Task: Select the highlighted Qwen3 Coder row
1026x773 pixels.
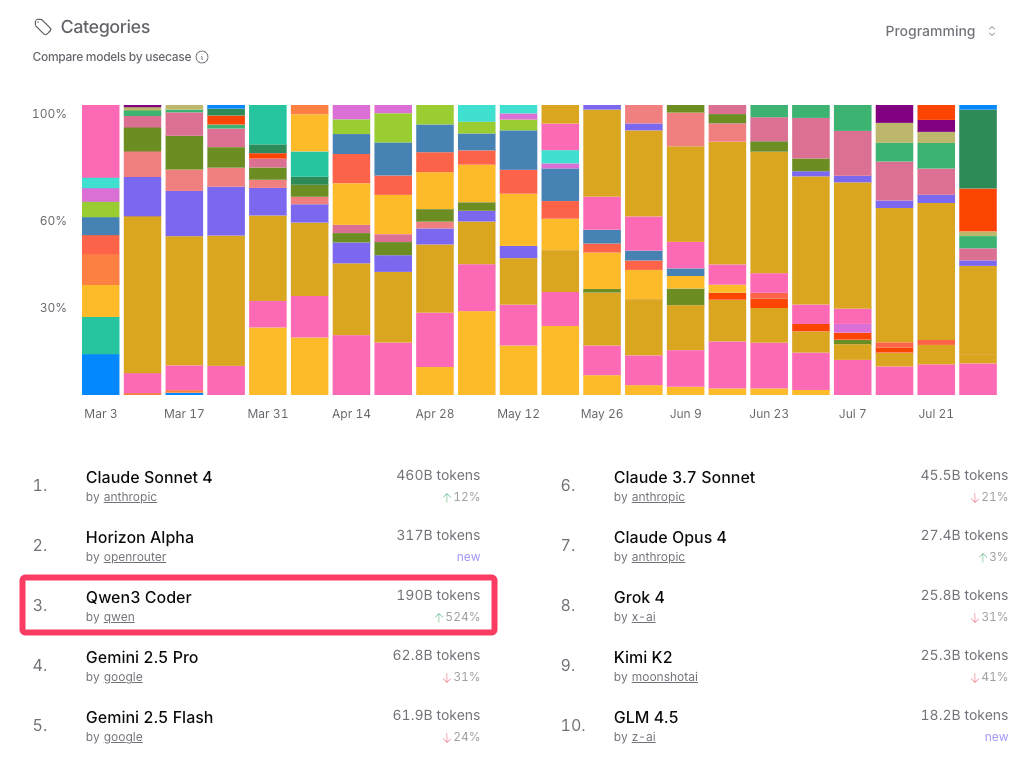Action: pos(258,605)
